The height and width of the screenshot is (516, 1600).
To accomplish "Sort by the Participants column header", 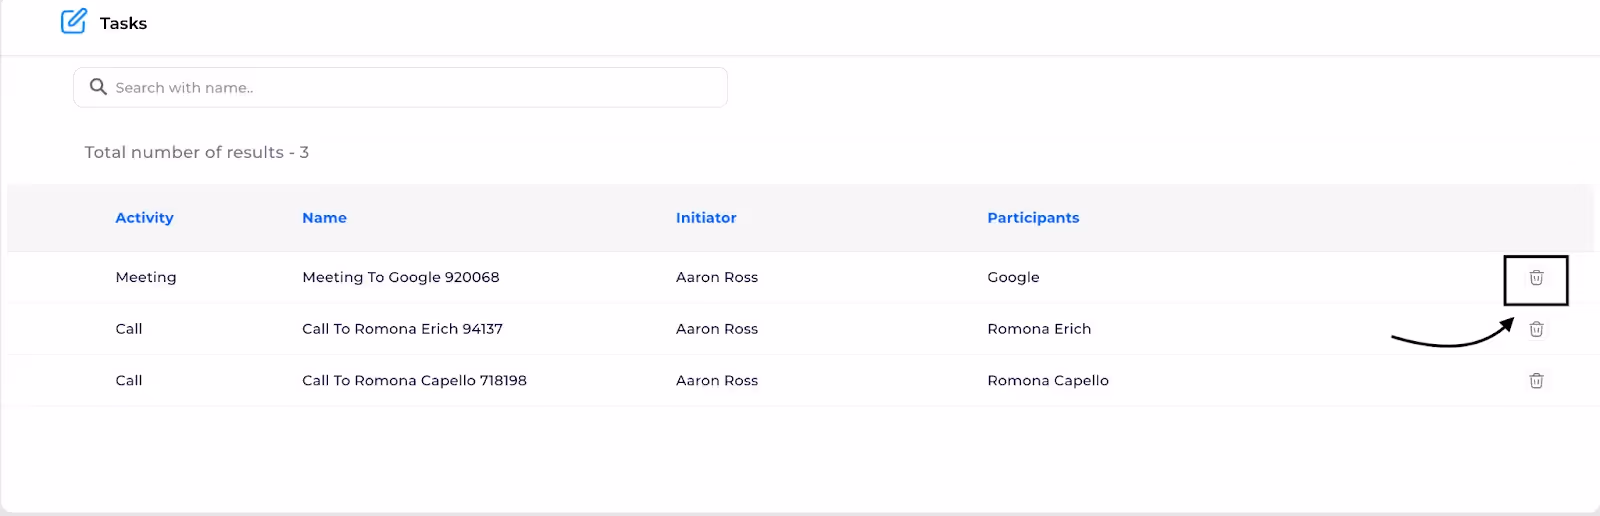I will [x=1033, y=218].
